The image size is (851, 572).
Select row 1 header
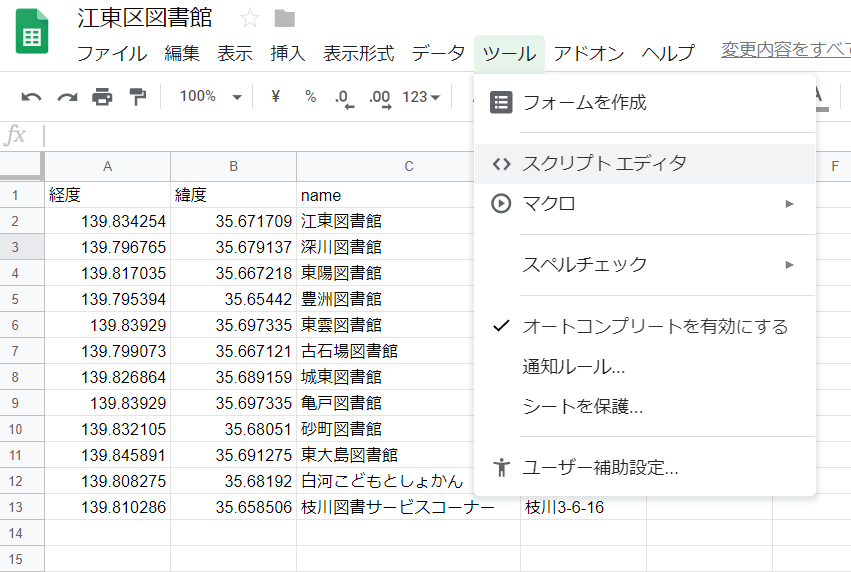tap(22, 195)
